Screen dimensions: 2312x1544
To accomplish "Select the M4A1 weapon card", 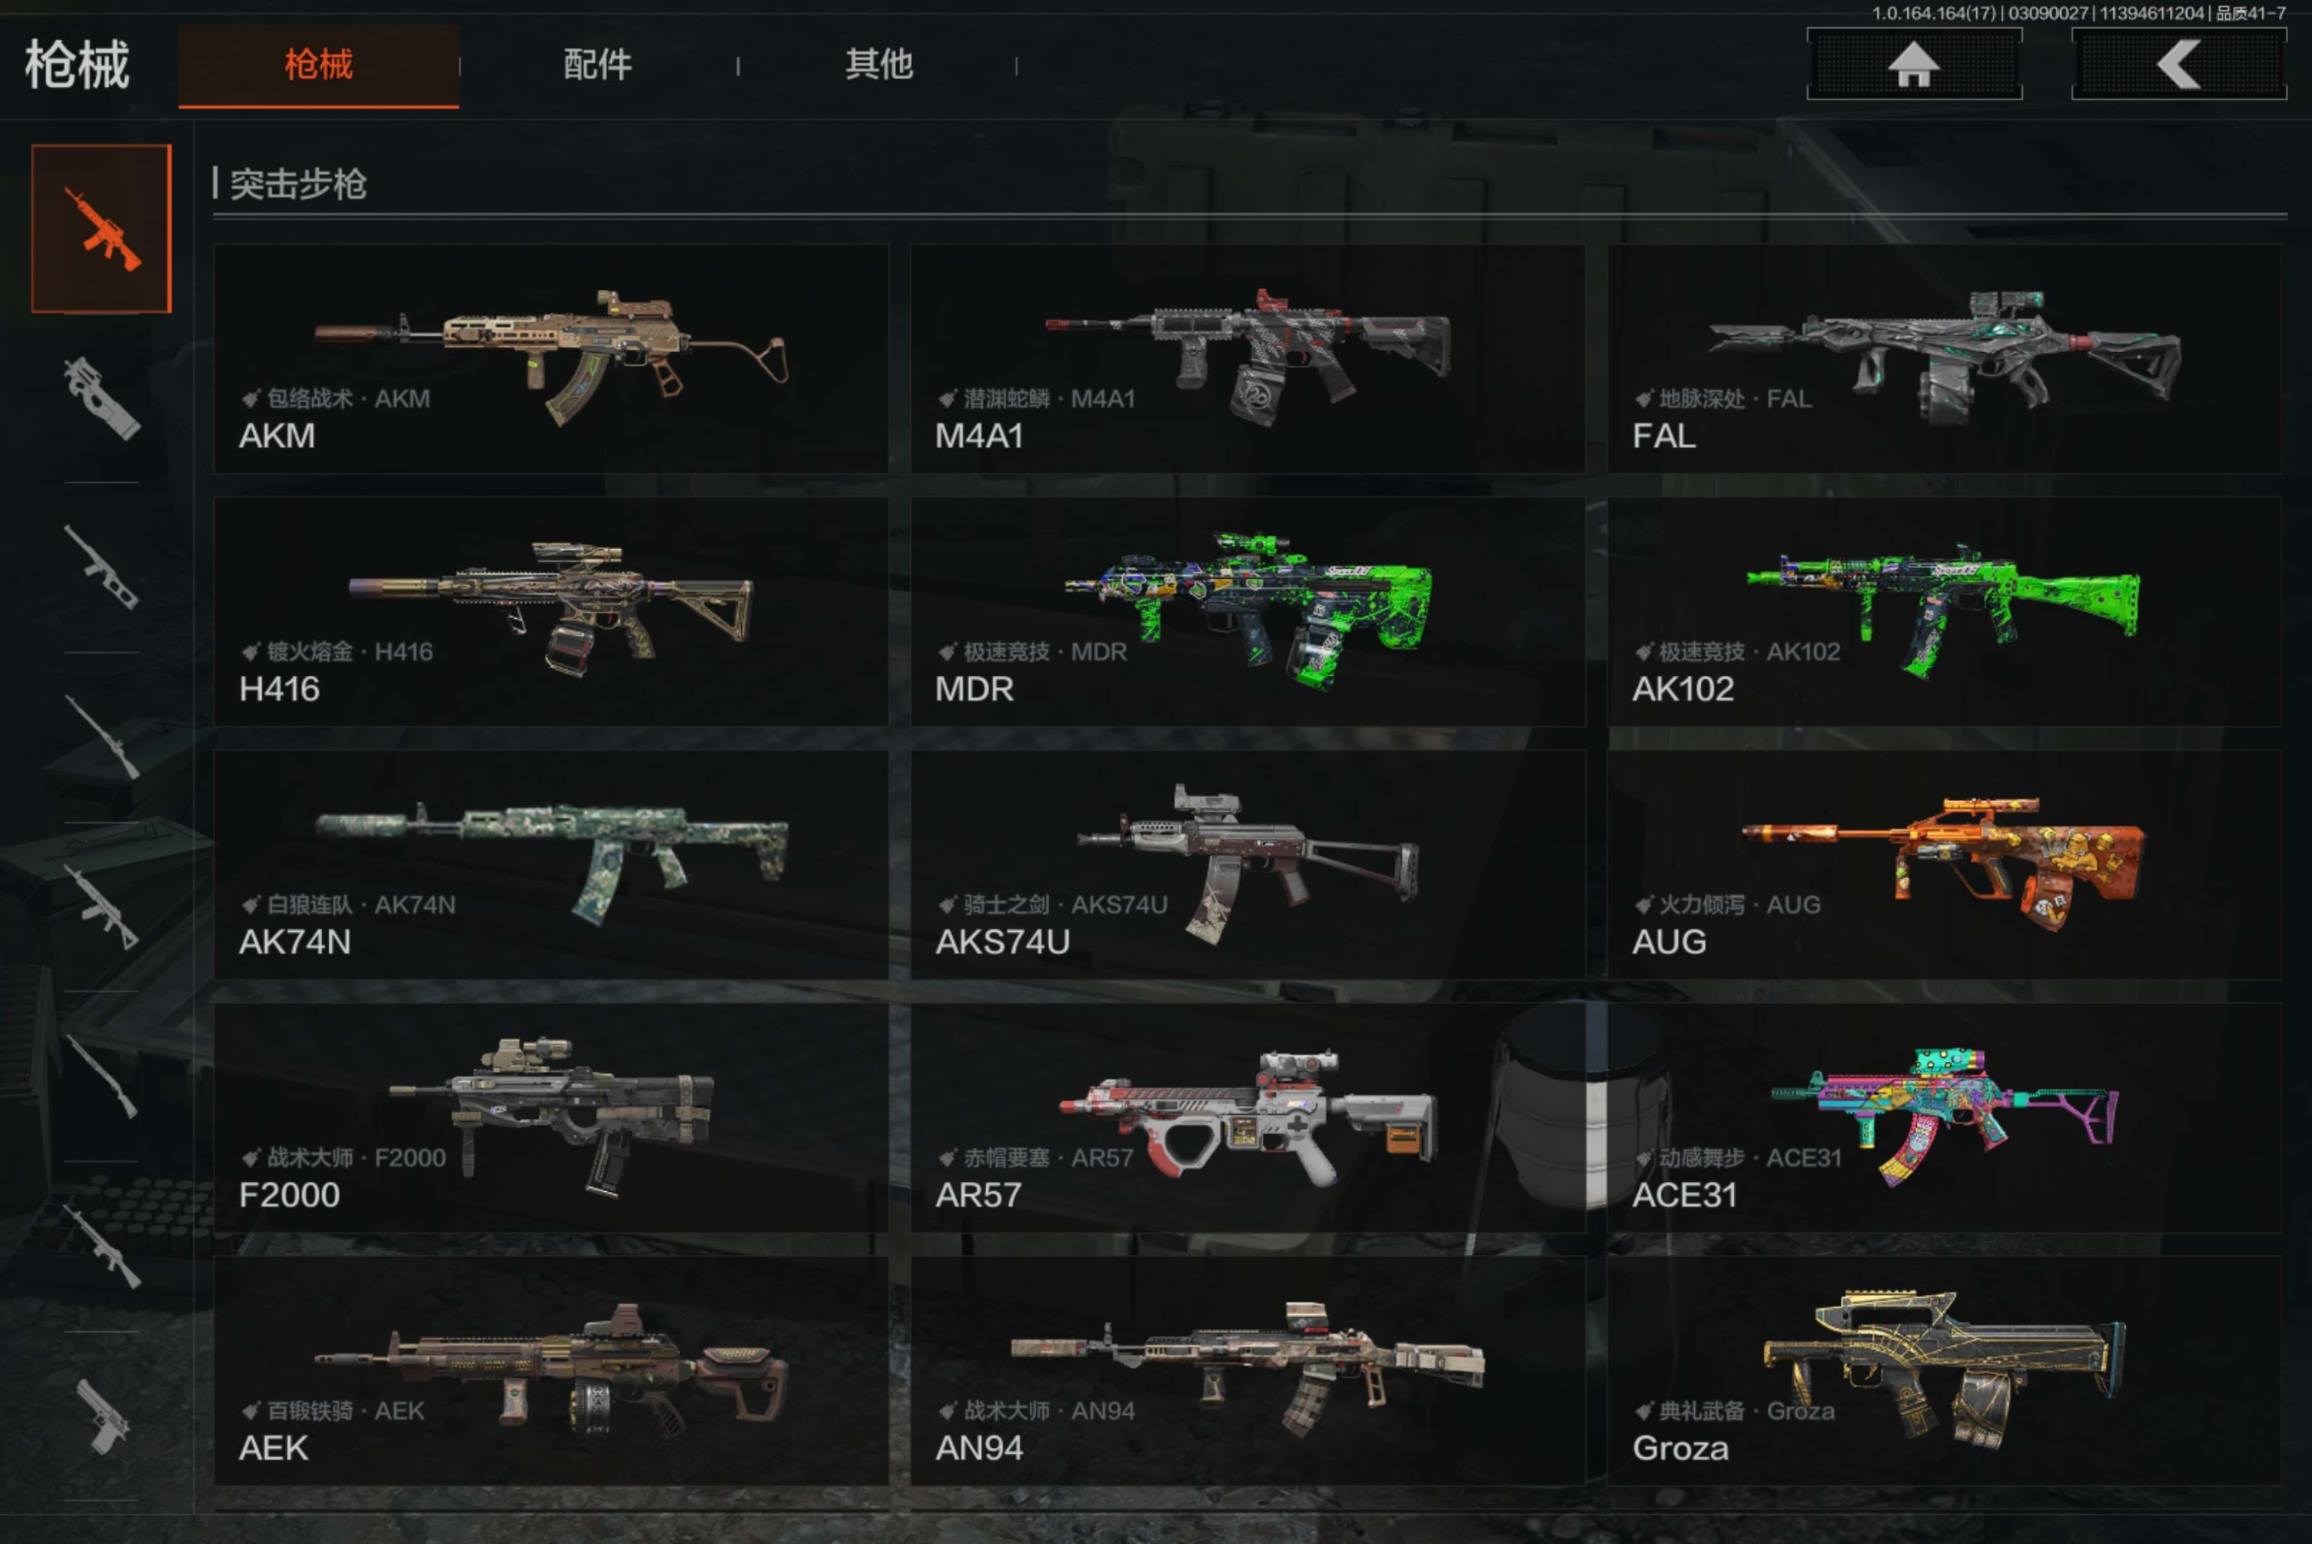I will tap(1248, 358).
